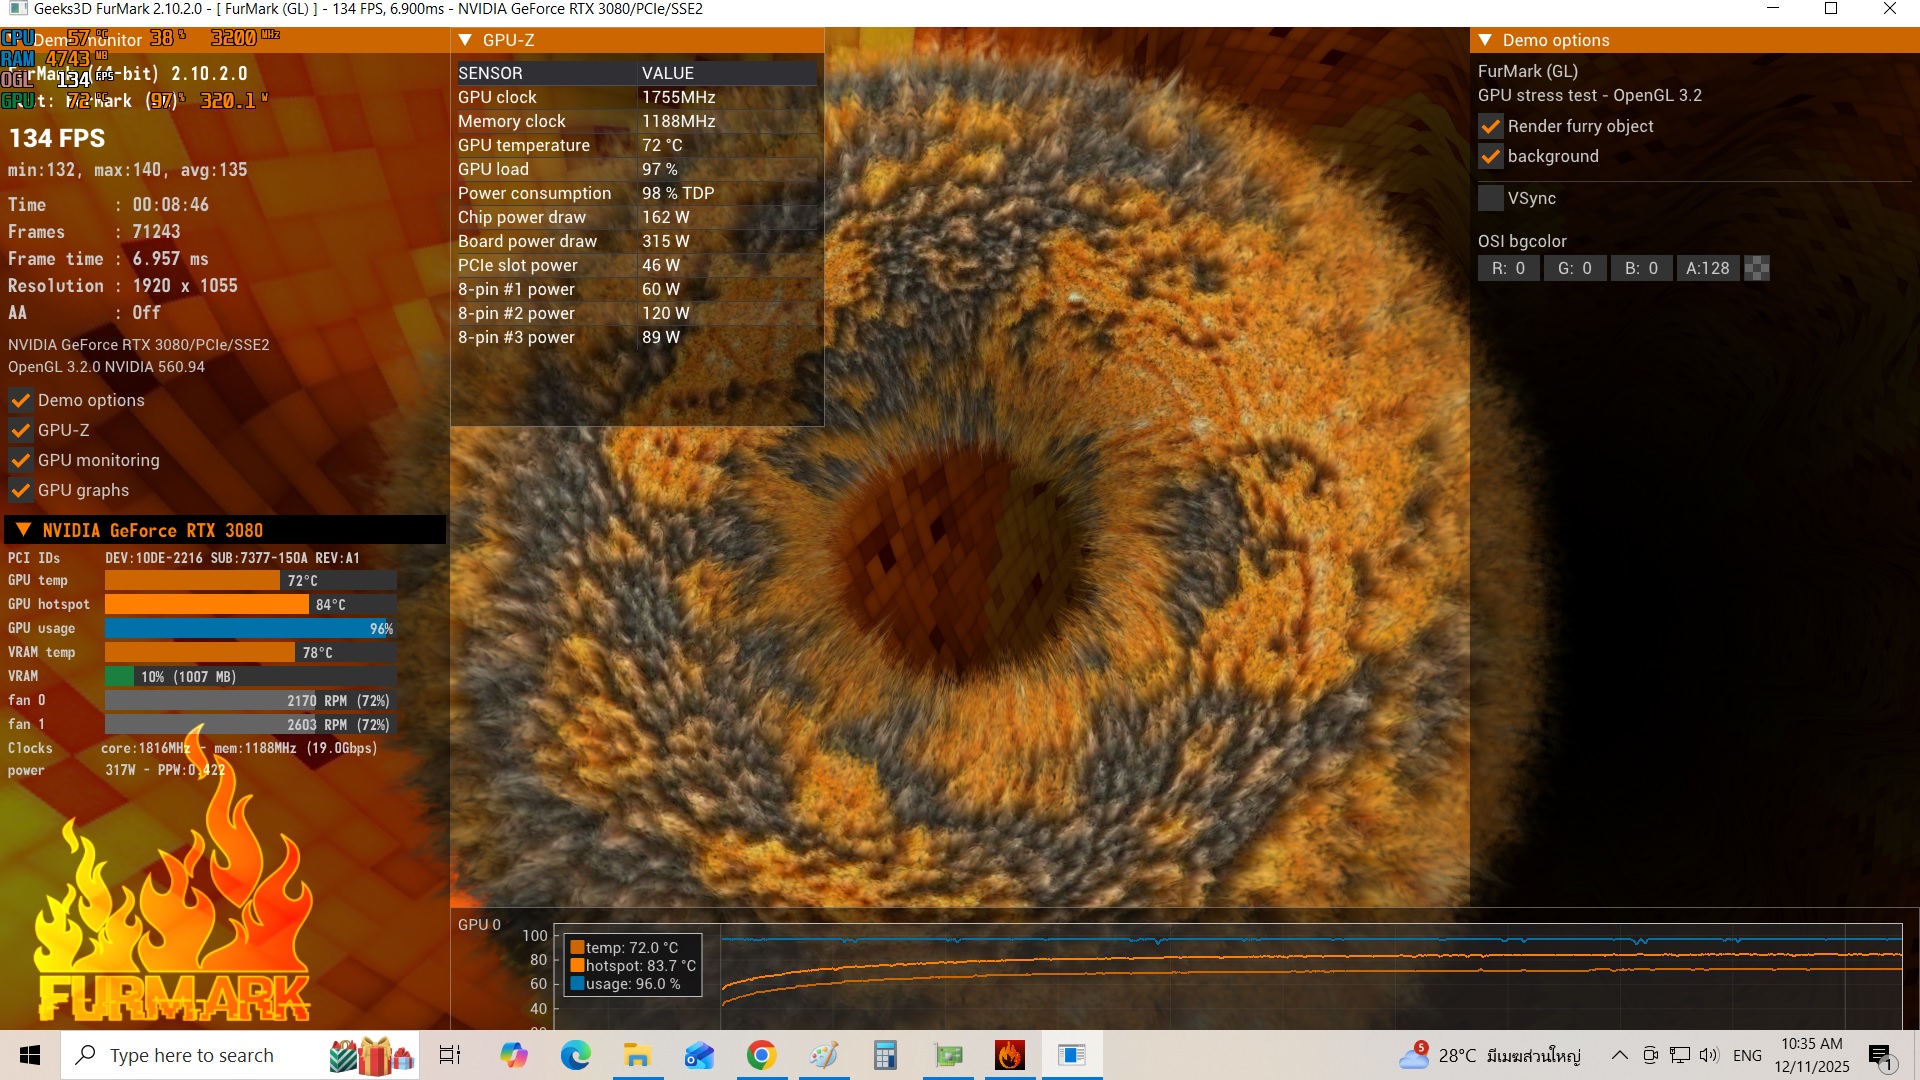Click the Copilot taskbar icon
The width and height of the screenshot is (1920, 1080).
tap(513, 1055)
